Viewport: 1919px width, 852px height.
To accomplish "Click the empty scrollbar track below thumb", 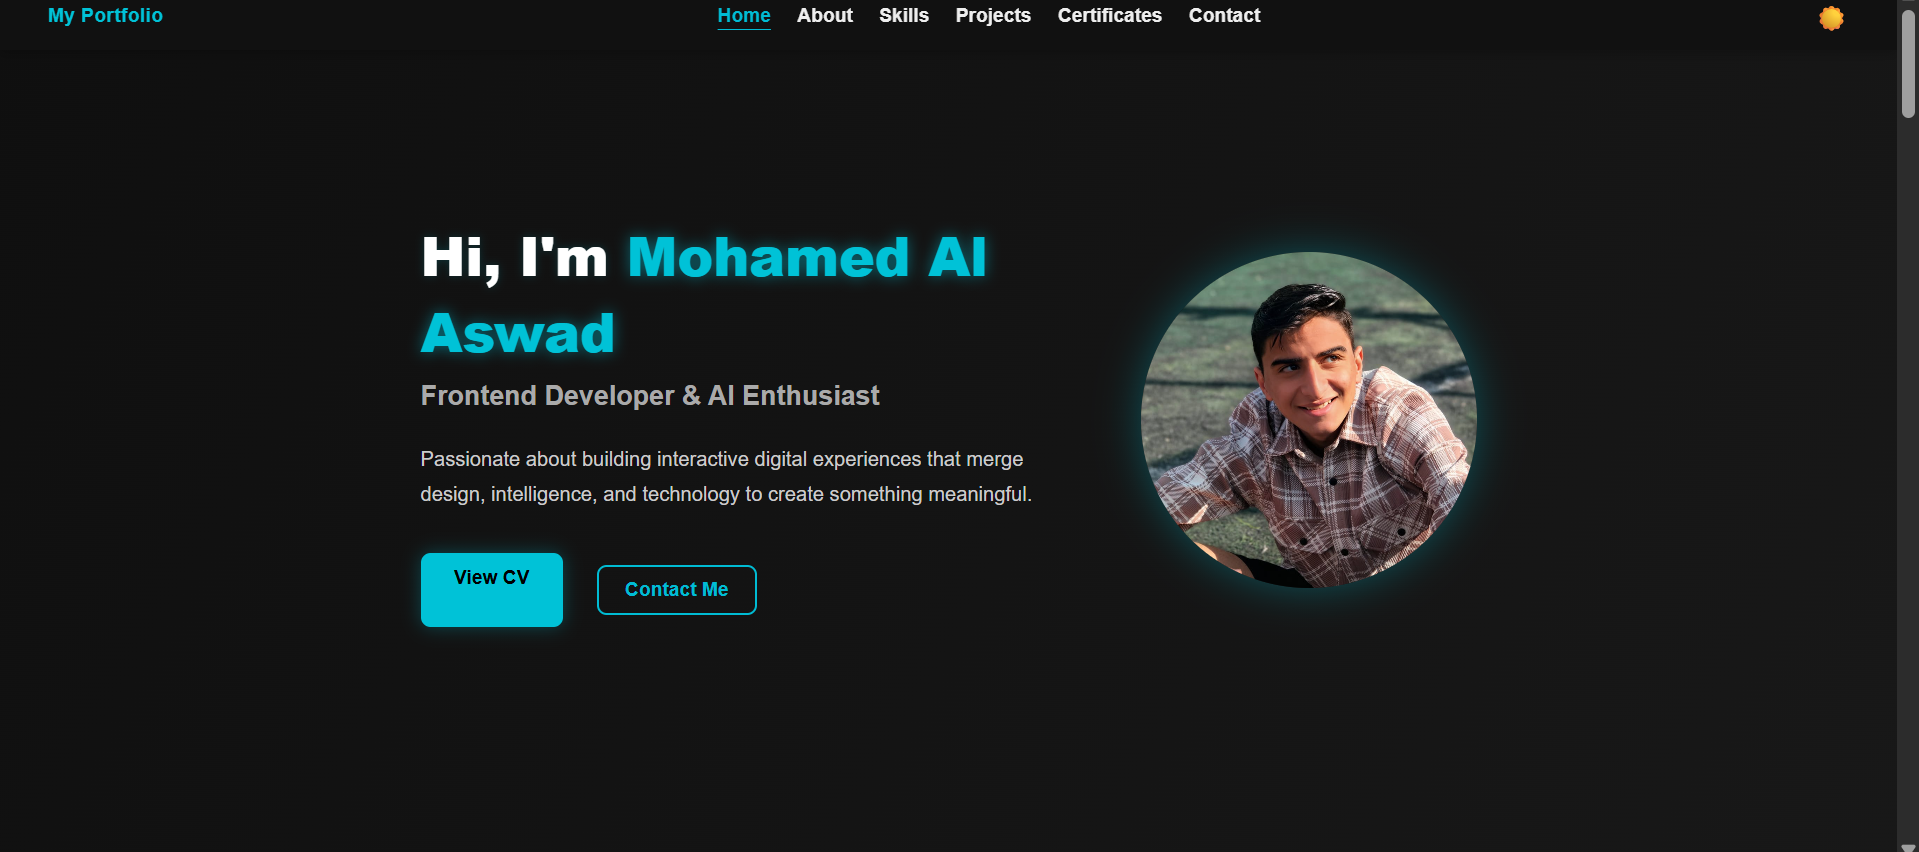I will (x=1908, y=480).
